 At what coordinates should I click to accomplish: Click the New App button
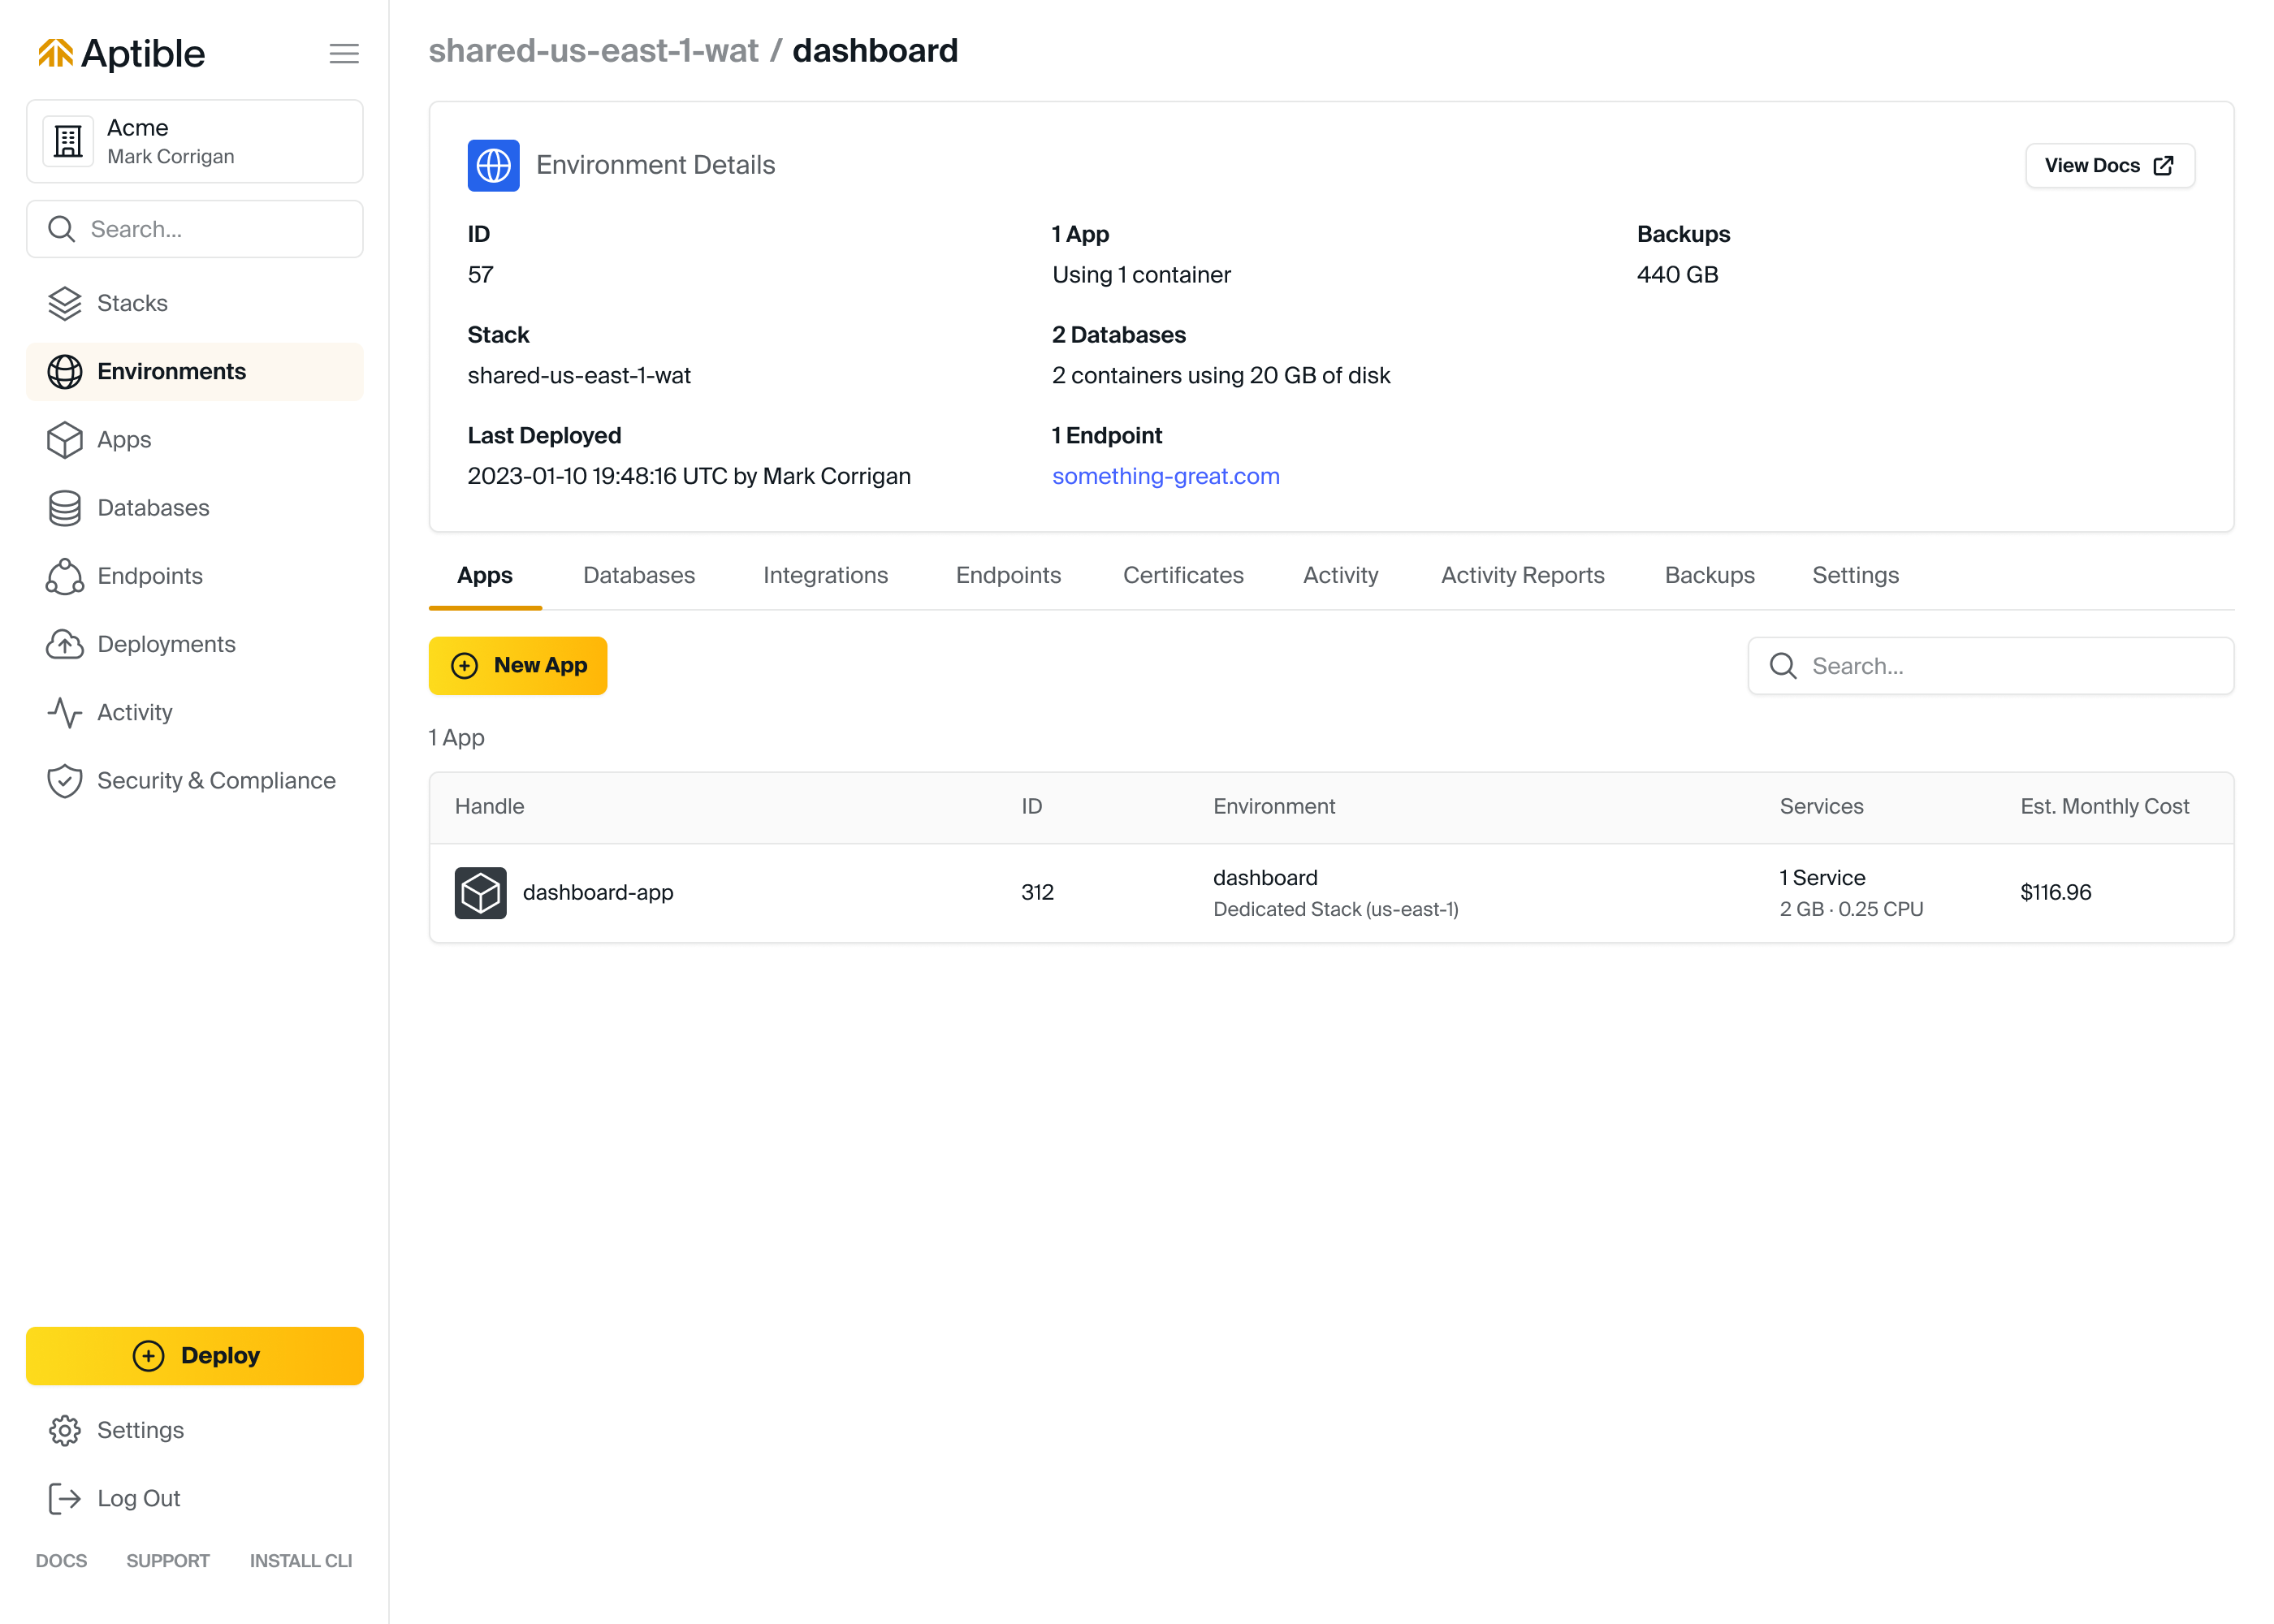pos(517,666)
